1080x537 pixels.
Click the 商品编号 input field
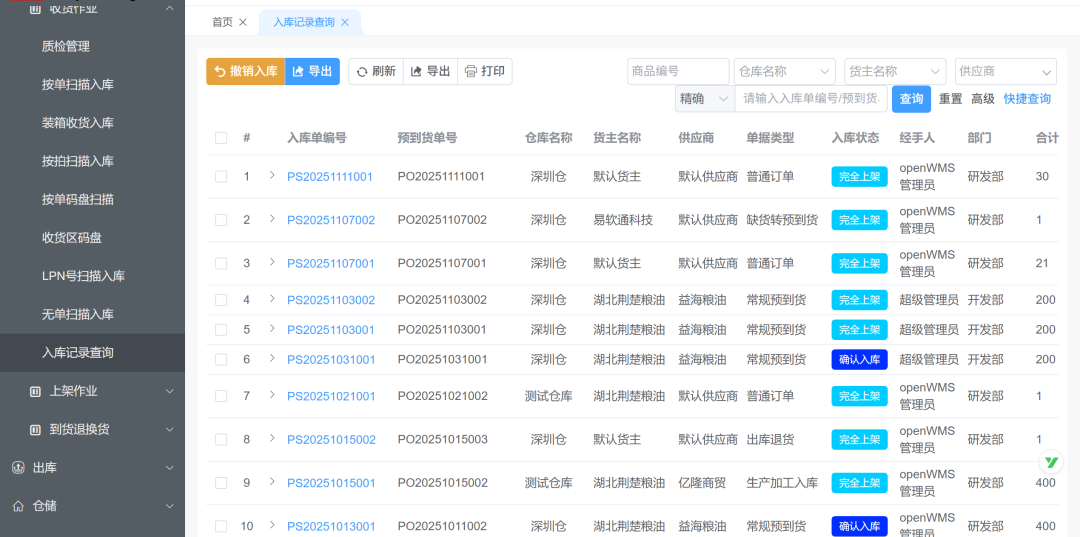(677, 72)
